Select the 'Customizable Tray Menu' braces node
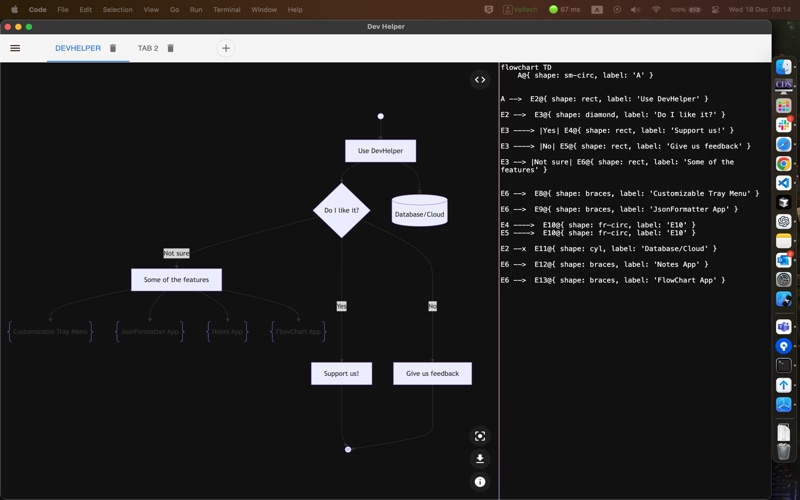800x500 pixels. tap(50, 331)
